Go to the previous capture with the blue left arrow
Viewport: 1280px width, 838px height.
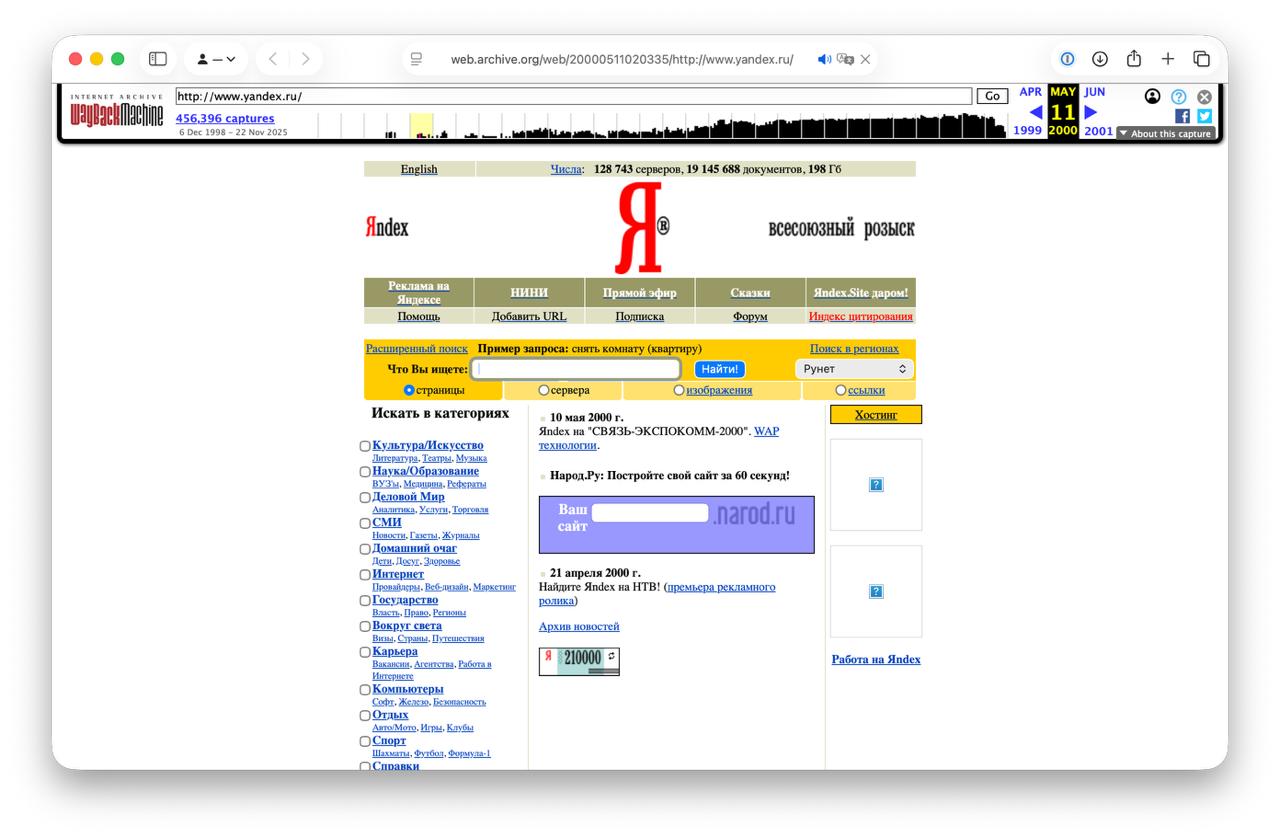[1036, 112]
